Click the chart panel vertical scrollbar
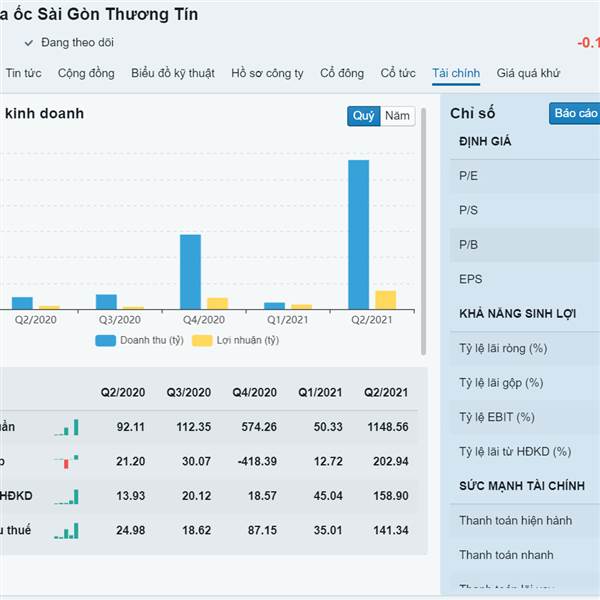 pos(423,232)
